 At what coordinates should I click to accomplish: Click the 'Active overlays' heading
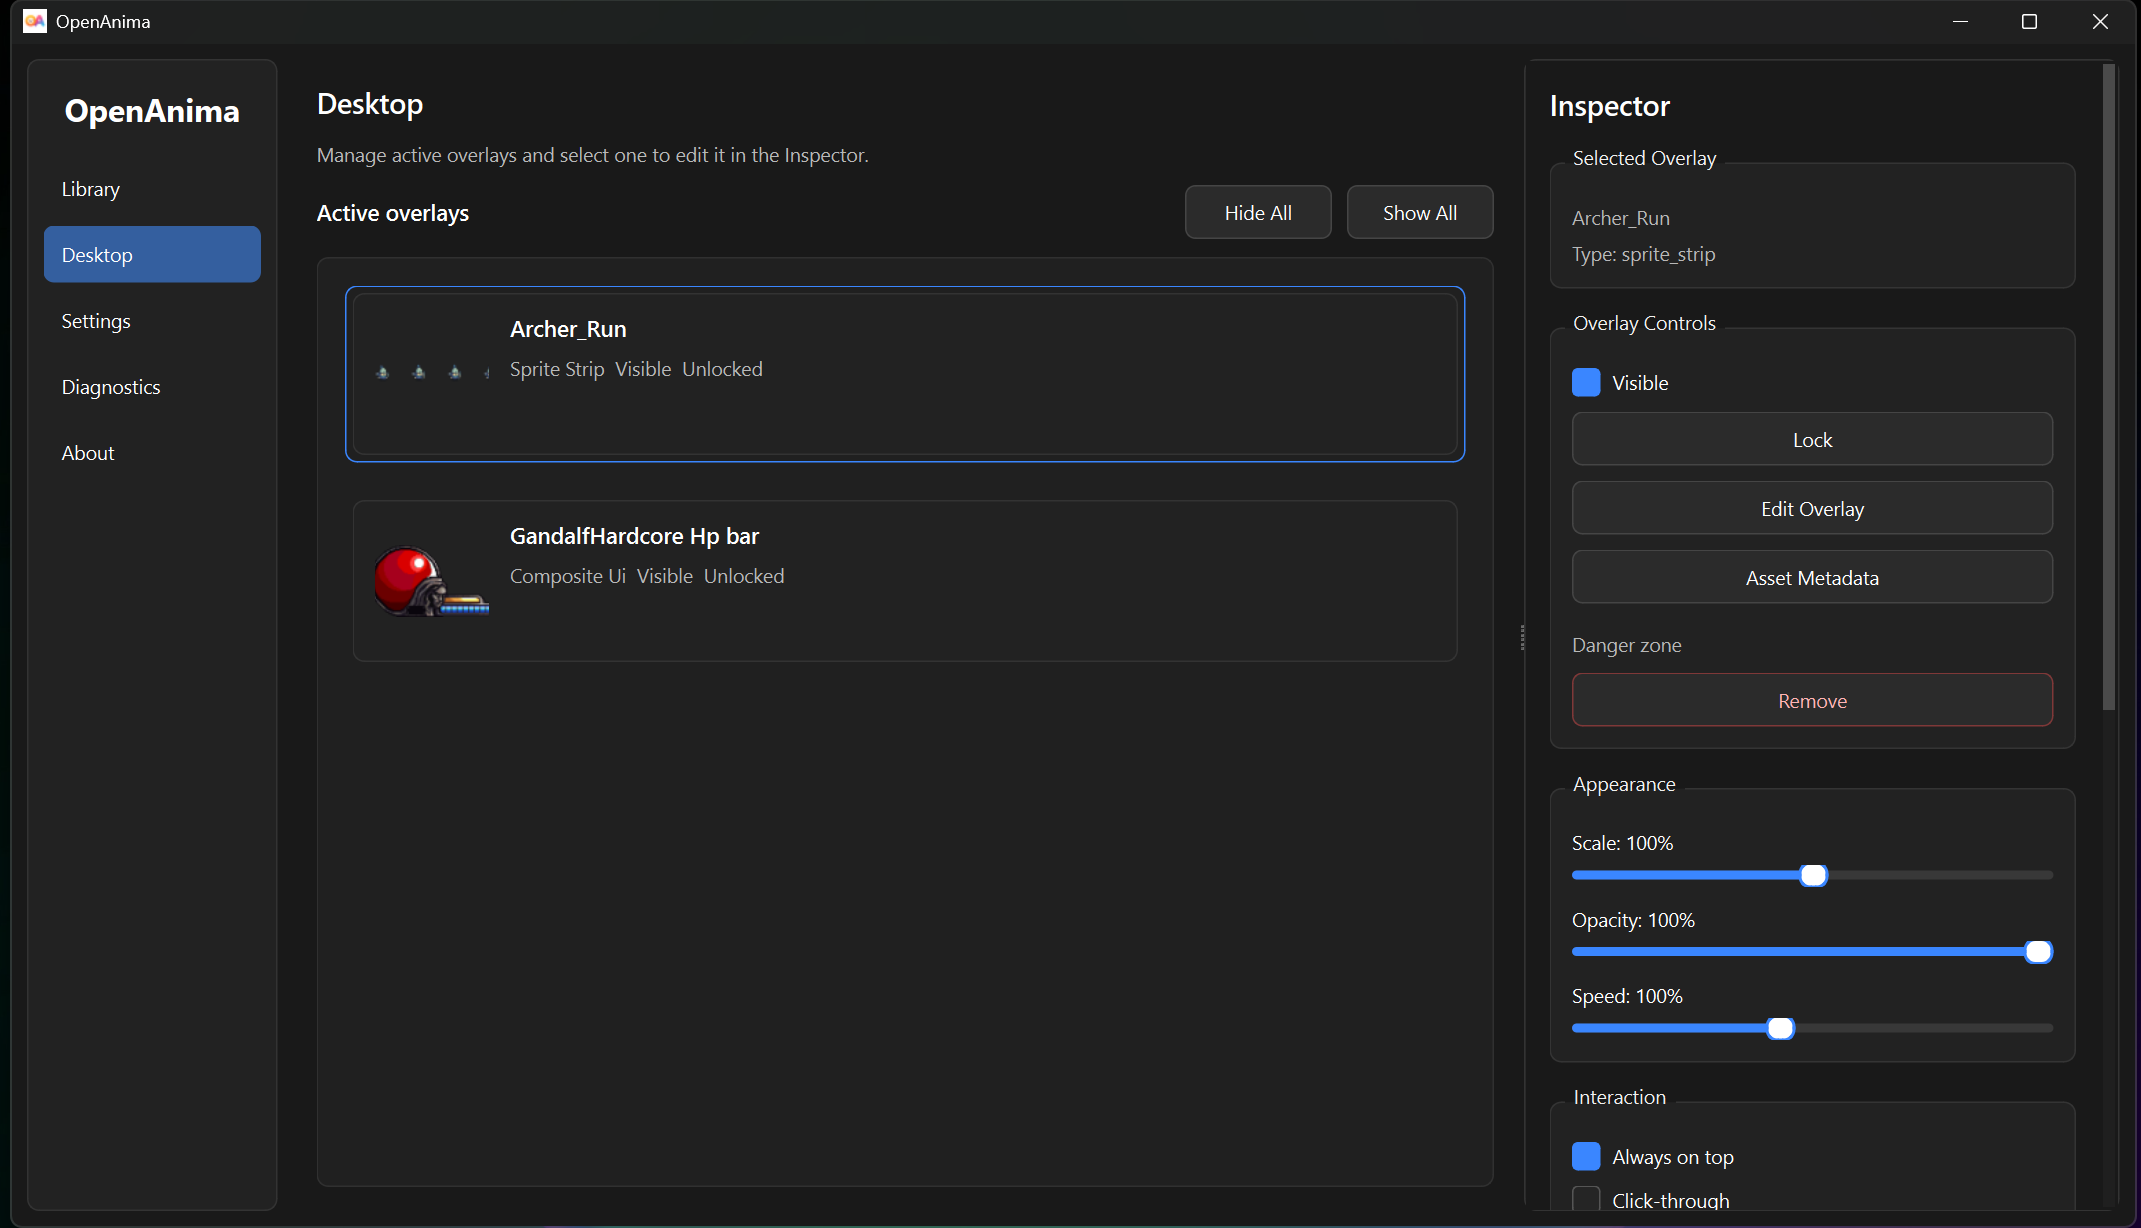coord(393,213)
